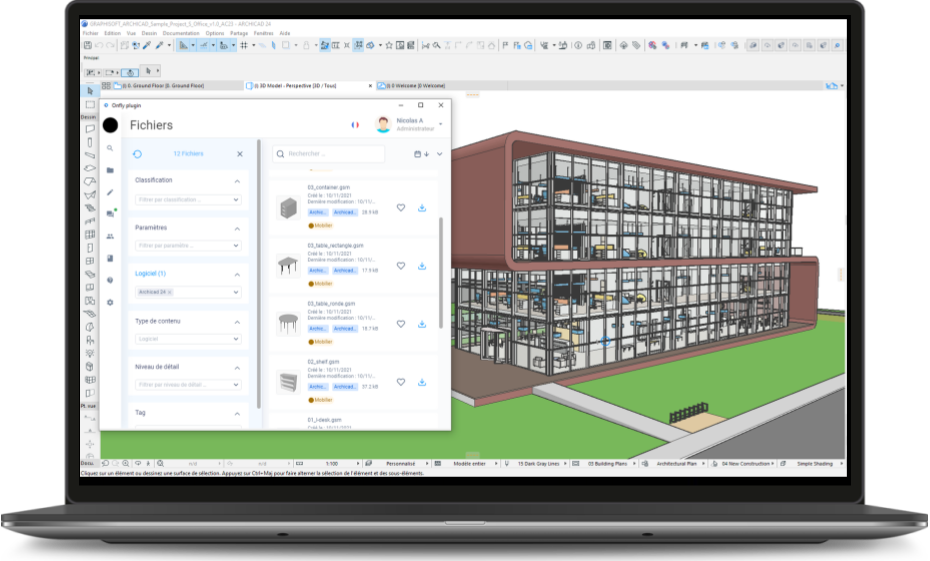This screenshot has height=561, width=930.
Task: Download the 02_shelf.gsm file
Action: 421,382
